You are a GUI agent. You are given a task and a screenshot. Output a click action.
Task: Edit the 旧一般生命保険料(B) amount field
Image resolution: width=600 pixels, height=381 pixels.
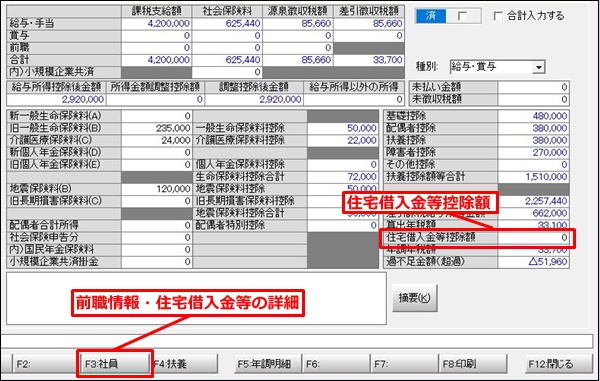pyautogui.click(x=157, y=128)
